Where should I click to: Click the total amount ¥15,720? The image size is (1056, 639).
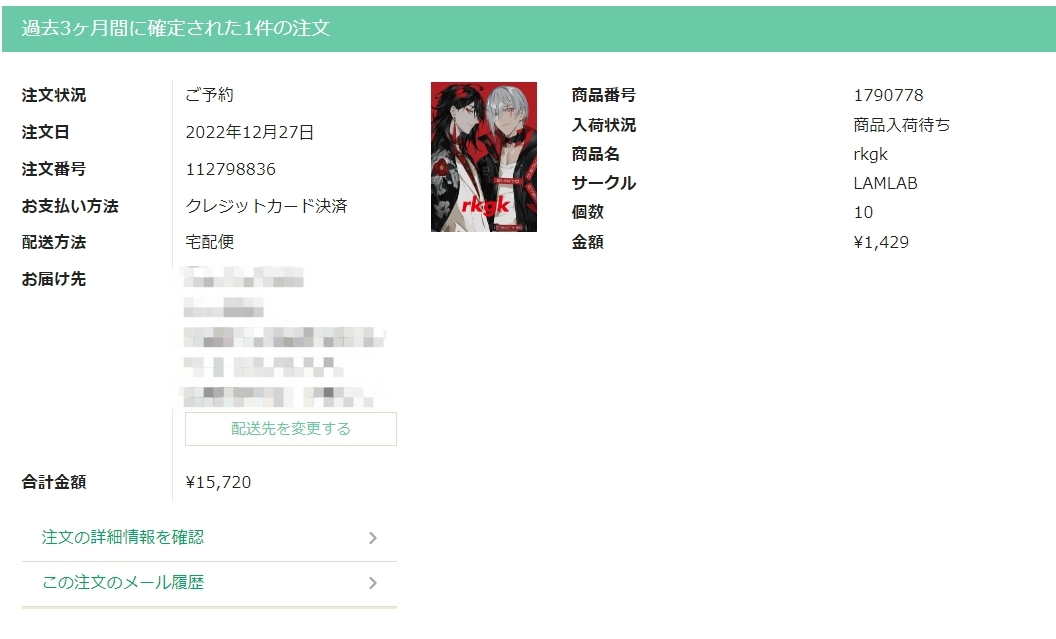pos(218,482)
